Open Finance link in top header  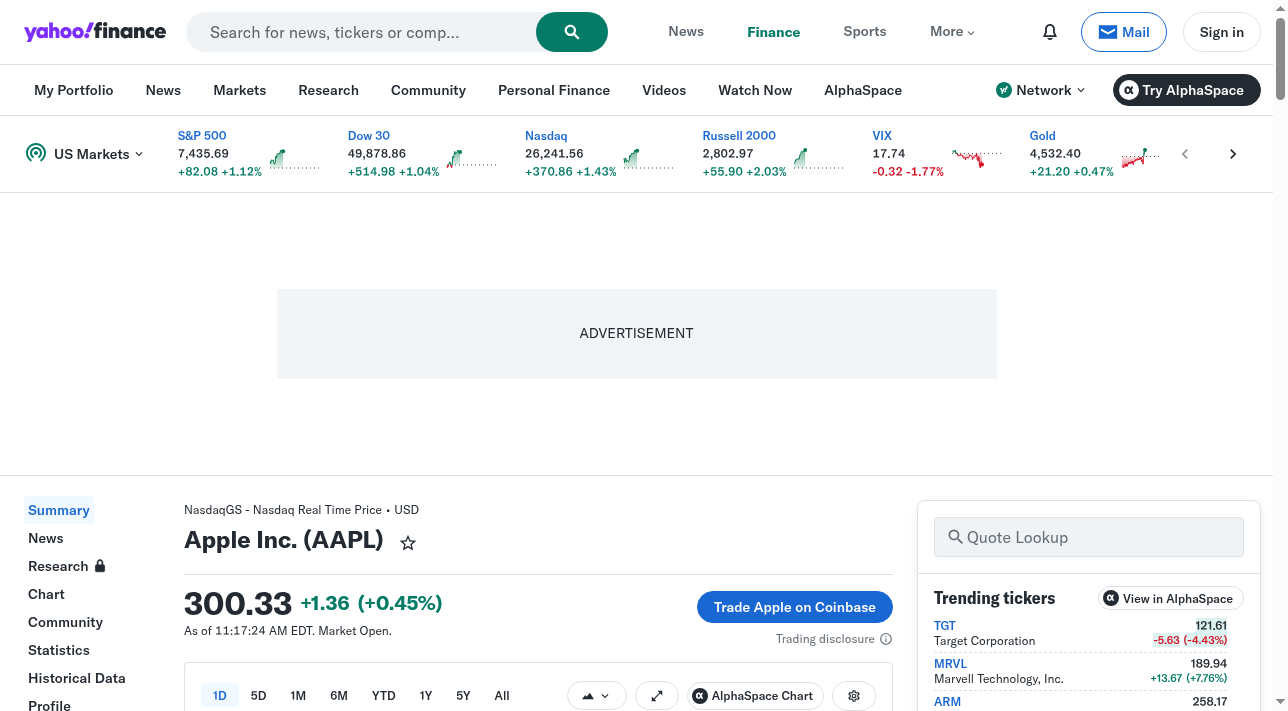774,32
